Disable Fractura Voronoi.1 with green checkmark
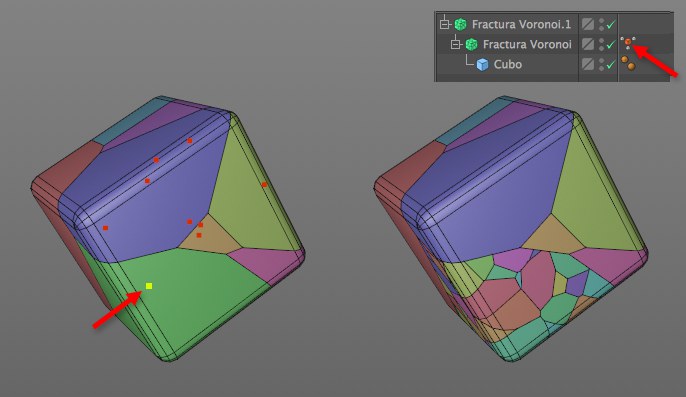The width and height of the screenshot is (686, 397). click(x=611, y=24)
